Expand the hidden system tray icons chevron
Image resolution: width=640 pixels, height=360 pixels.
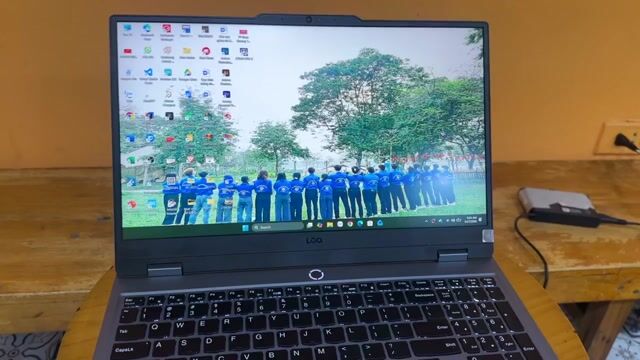coord(427,221)
